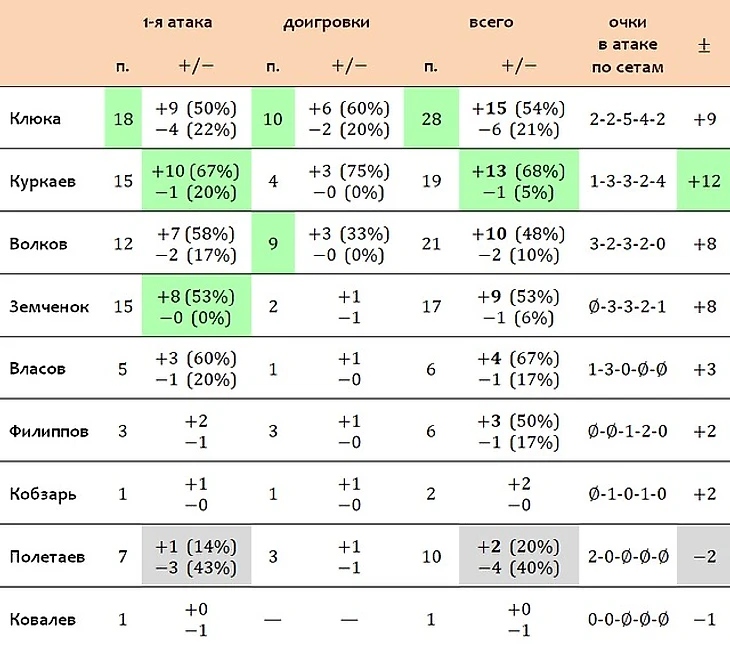Select the Полетаев row label
This screenshot has width=730, height=647.
coord(47,557)
